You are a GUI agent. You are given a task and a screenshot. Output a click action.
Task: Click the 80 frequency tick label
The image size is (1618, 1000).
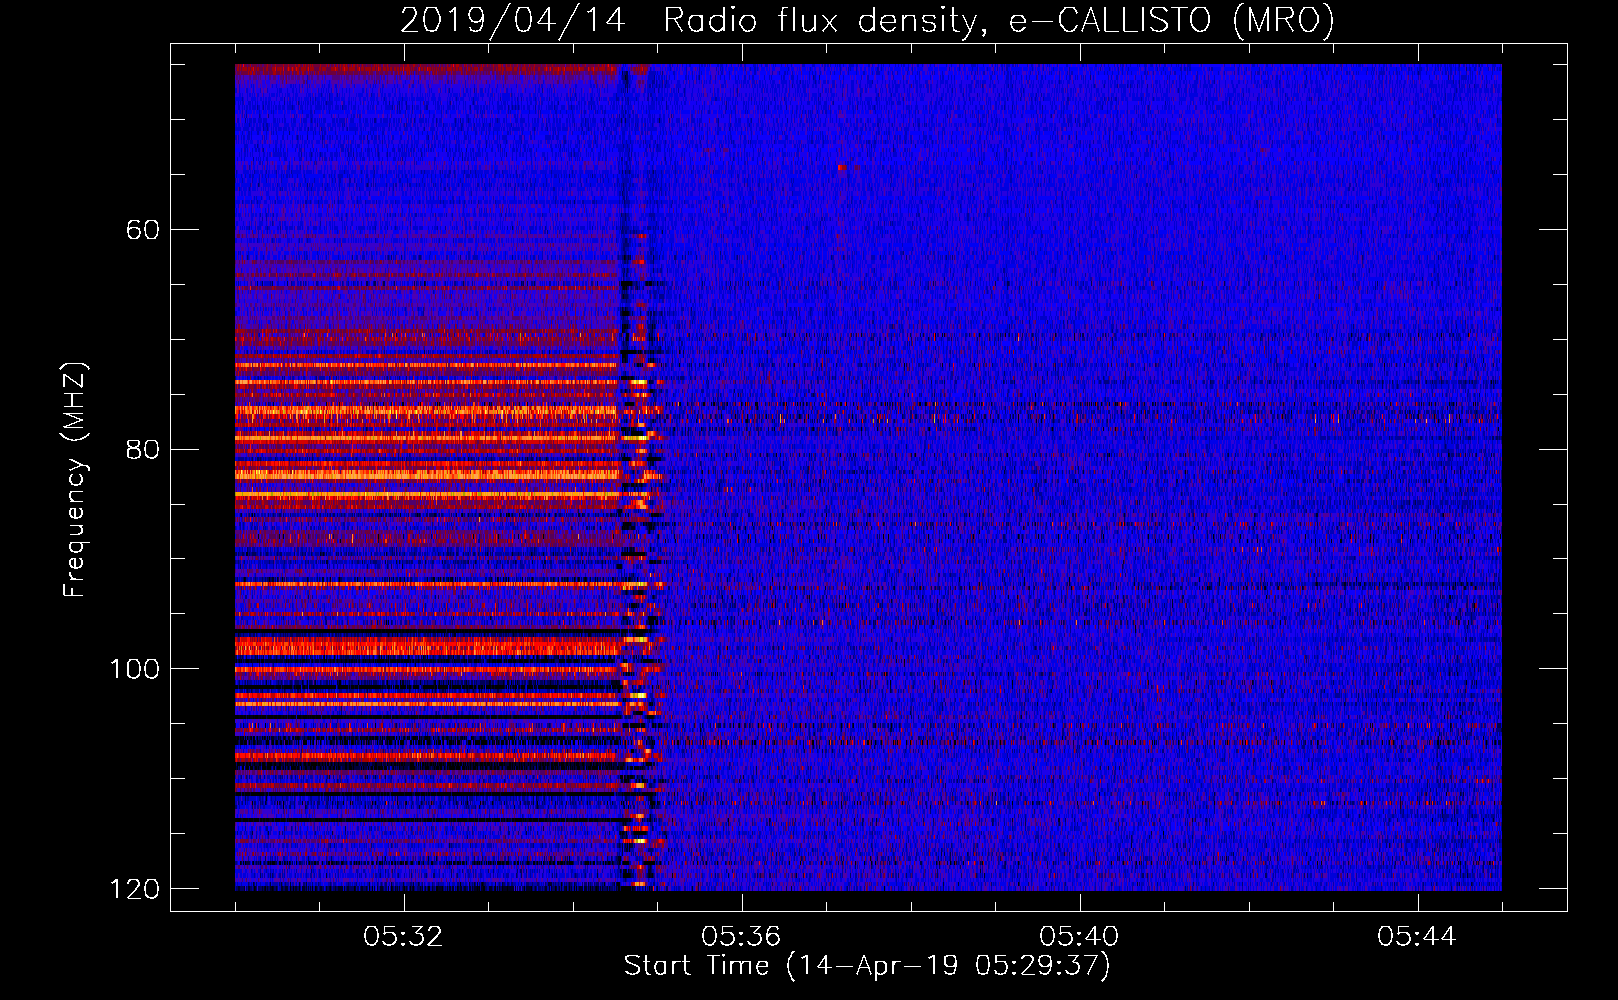coord(143,449)
